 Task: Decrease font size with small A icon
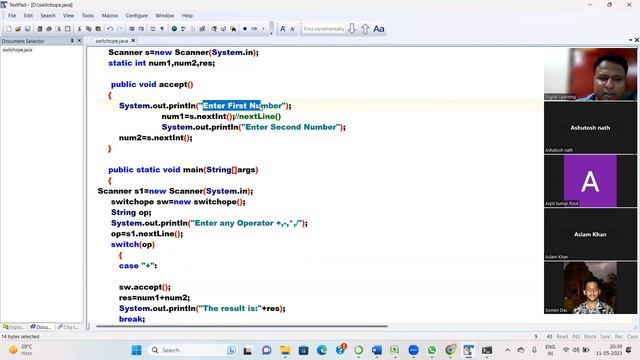pyautogui.click(x=293, y=29)
